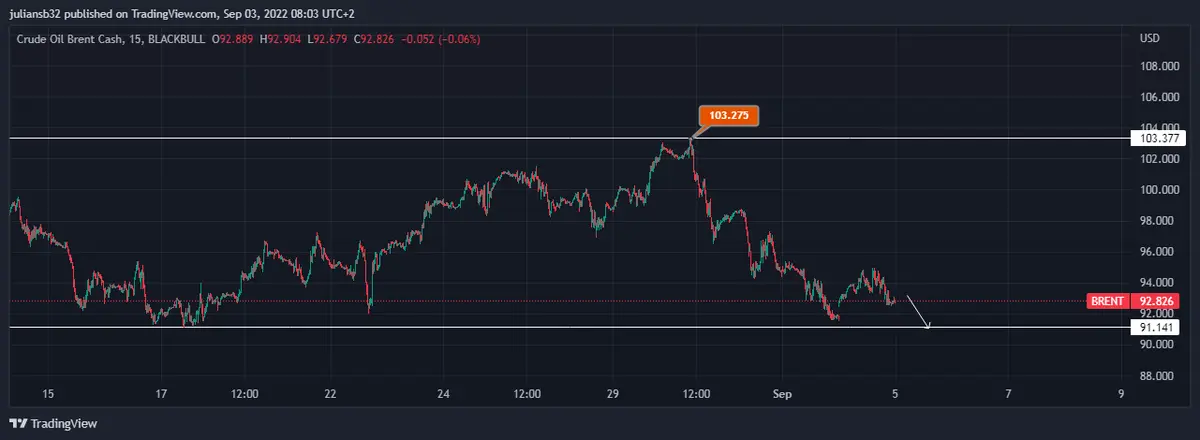Select the lower horizontal line at 91.141

[500, 327]
